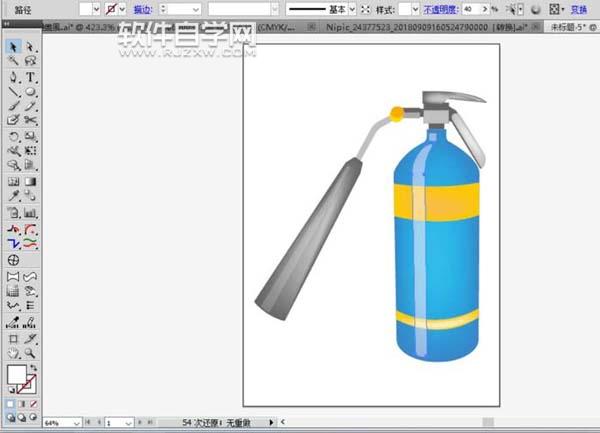This screenshot has height=433, width=600.
Task: Switch to the 未标题-5 document tab
Action: pyautogui.click(x=572, y=27)
